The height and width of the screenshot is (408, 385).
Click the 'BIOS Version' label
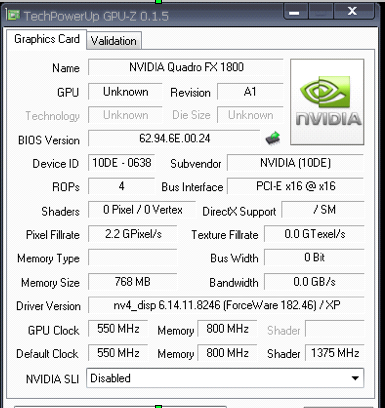49,140
